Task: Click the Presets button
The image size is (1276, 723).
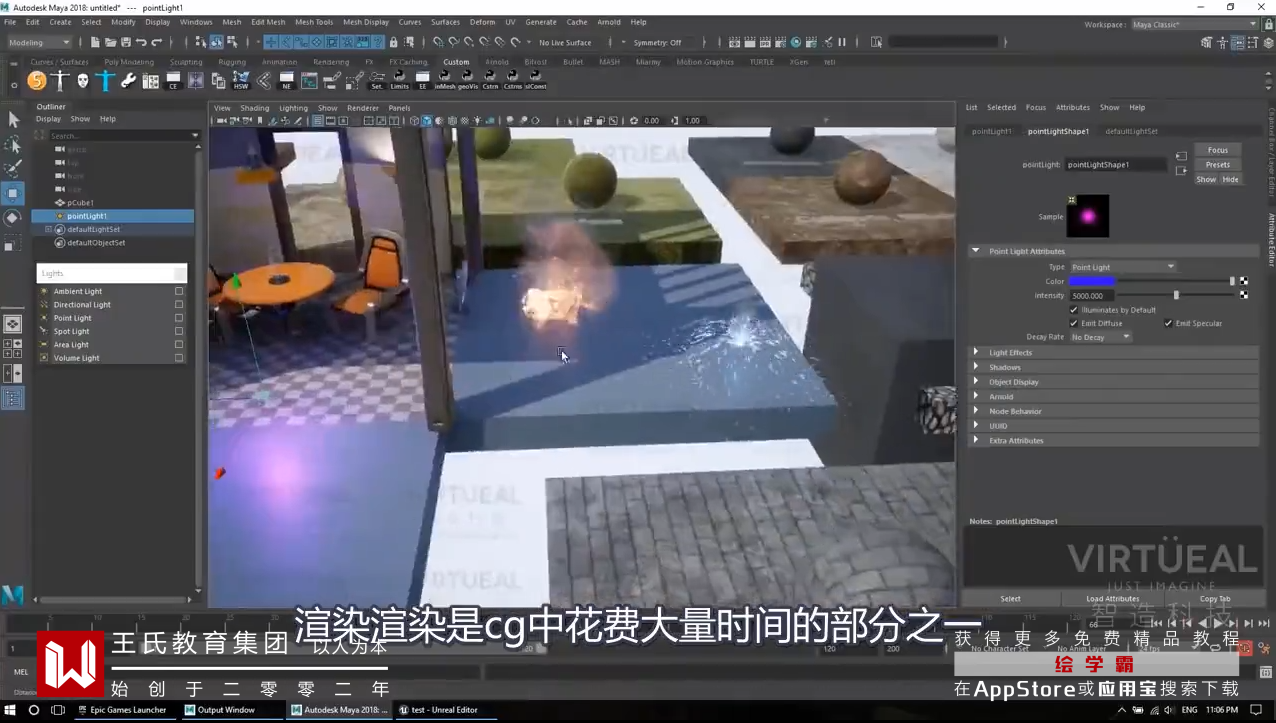Action: pos(1217,165)
